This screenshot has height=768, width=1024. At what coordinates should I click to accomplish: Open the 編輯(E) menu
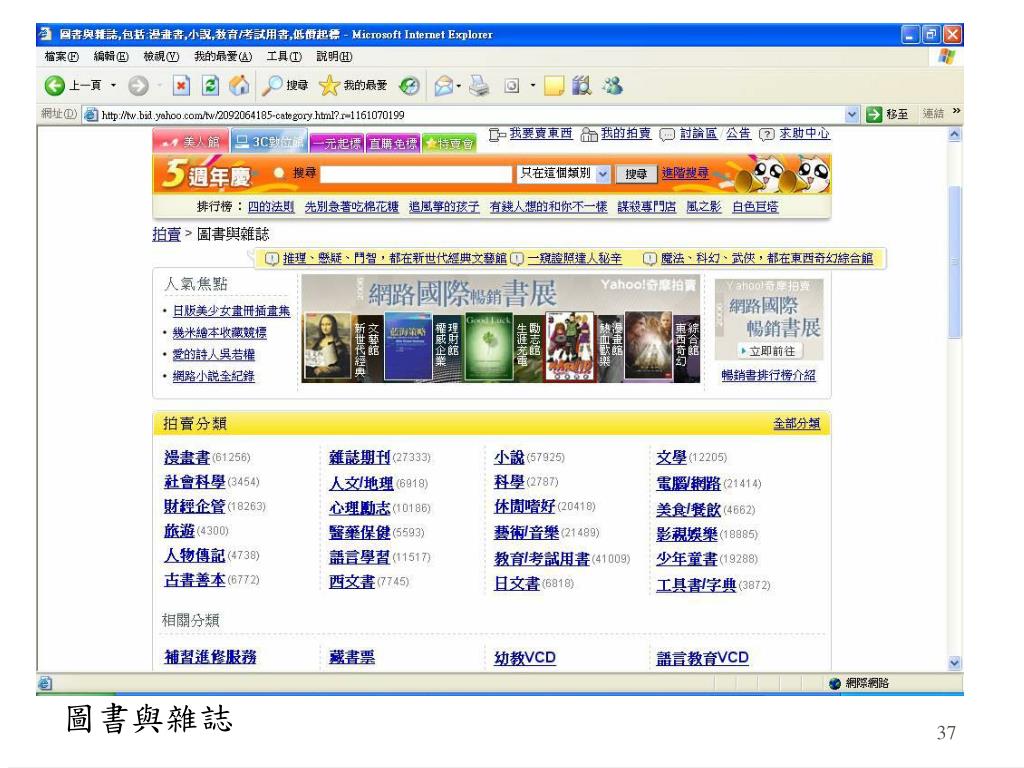pyautogui.click(x=111, y=57)
